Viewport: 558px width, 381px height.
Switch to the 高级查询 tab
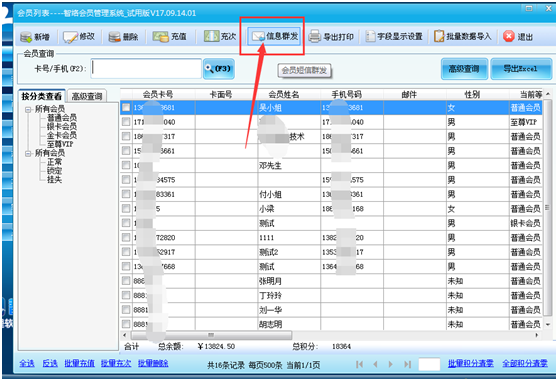click(x=87, y=96)
